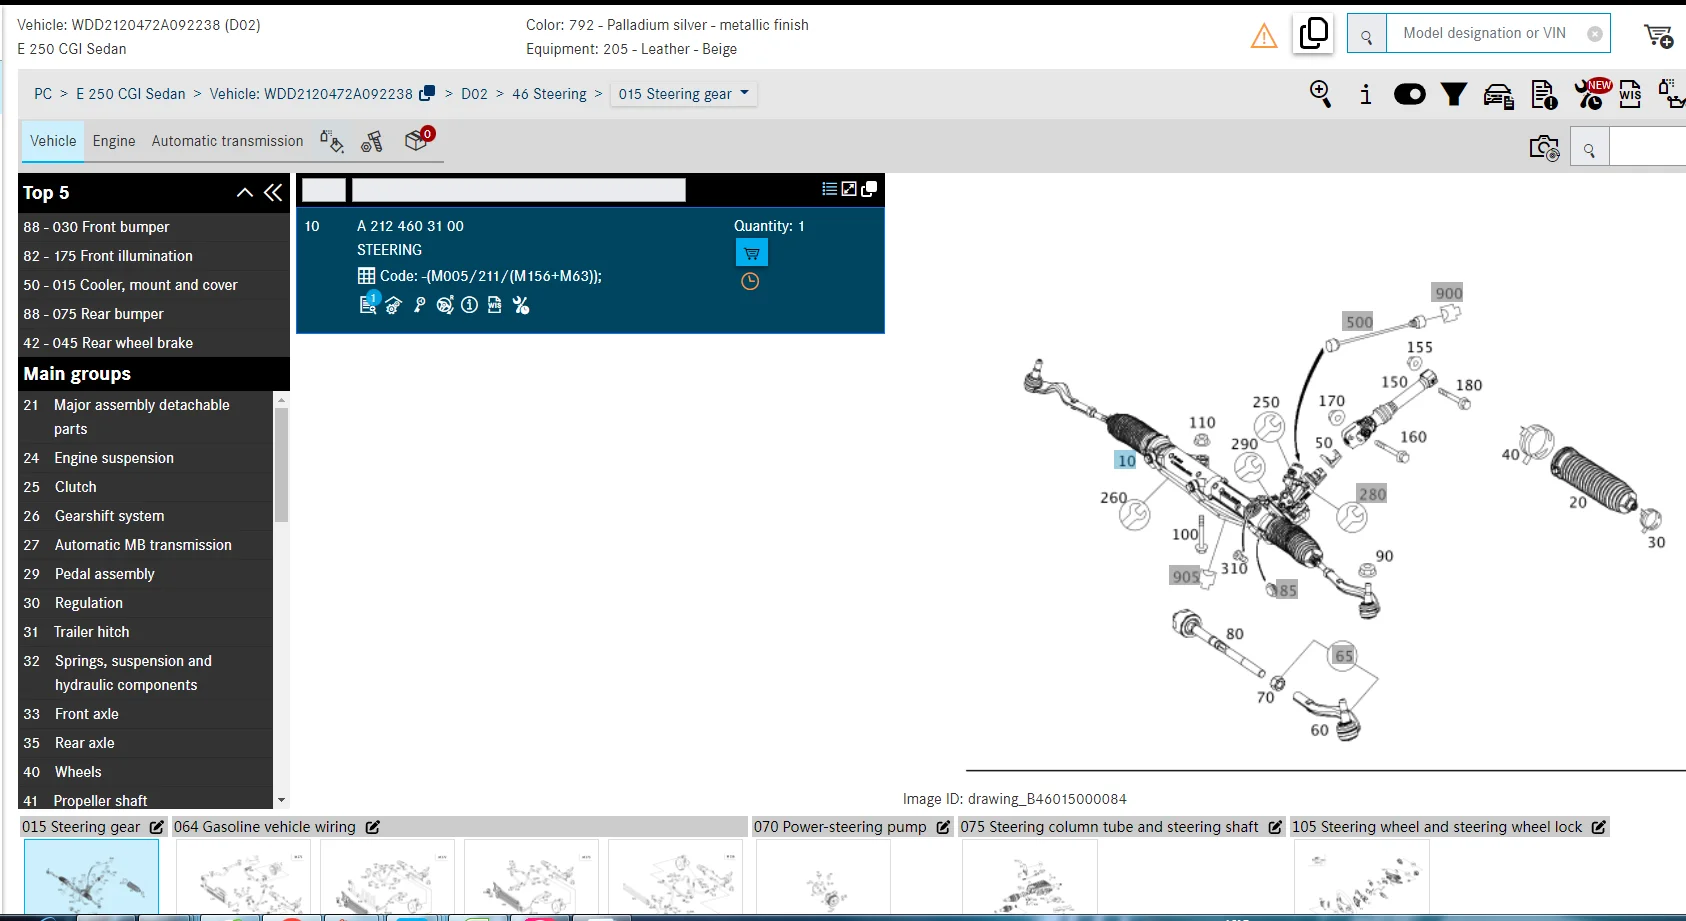This screenshot has height=921, width=1686.
Task: Open the package box icon with 0 badge
Action: pyautogui.click(x=418, y=139)
